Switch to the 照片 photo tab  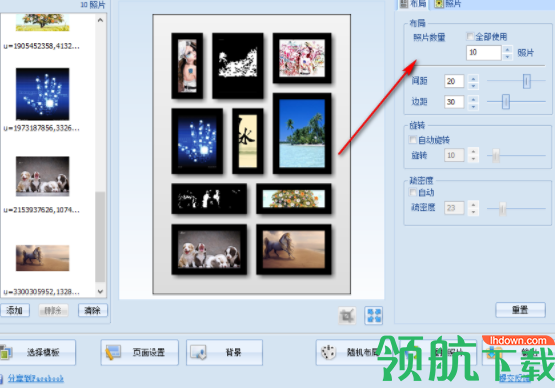(x=448, y=4)
